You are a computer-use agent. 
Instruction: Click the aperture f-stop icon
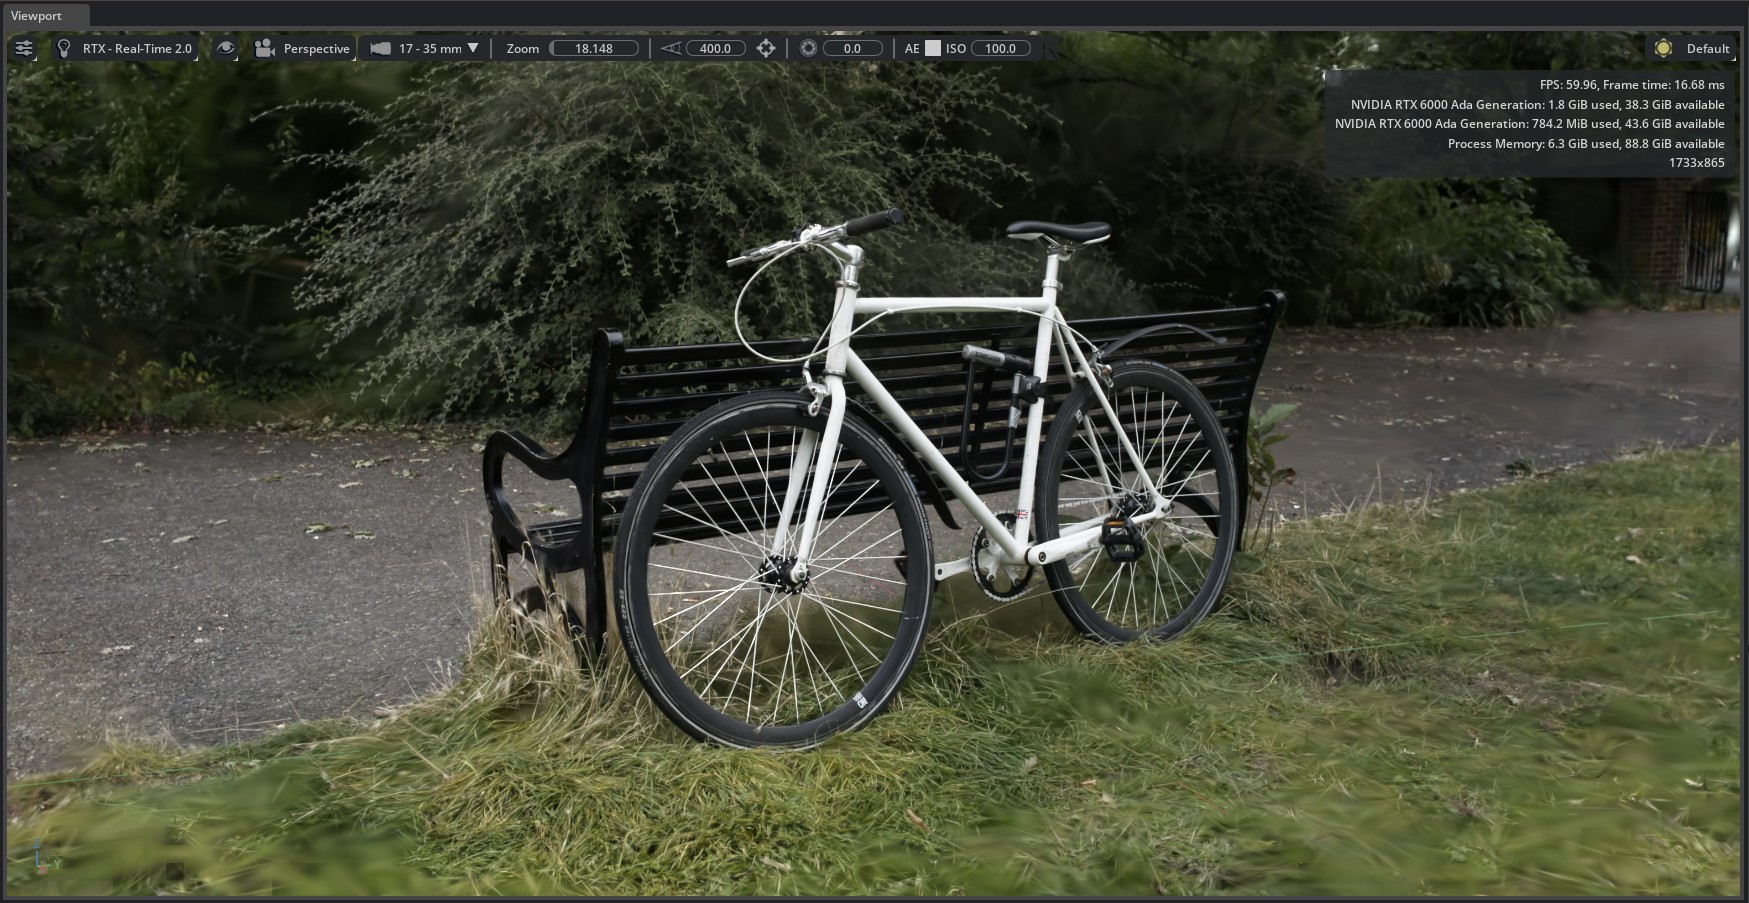808,48
